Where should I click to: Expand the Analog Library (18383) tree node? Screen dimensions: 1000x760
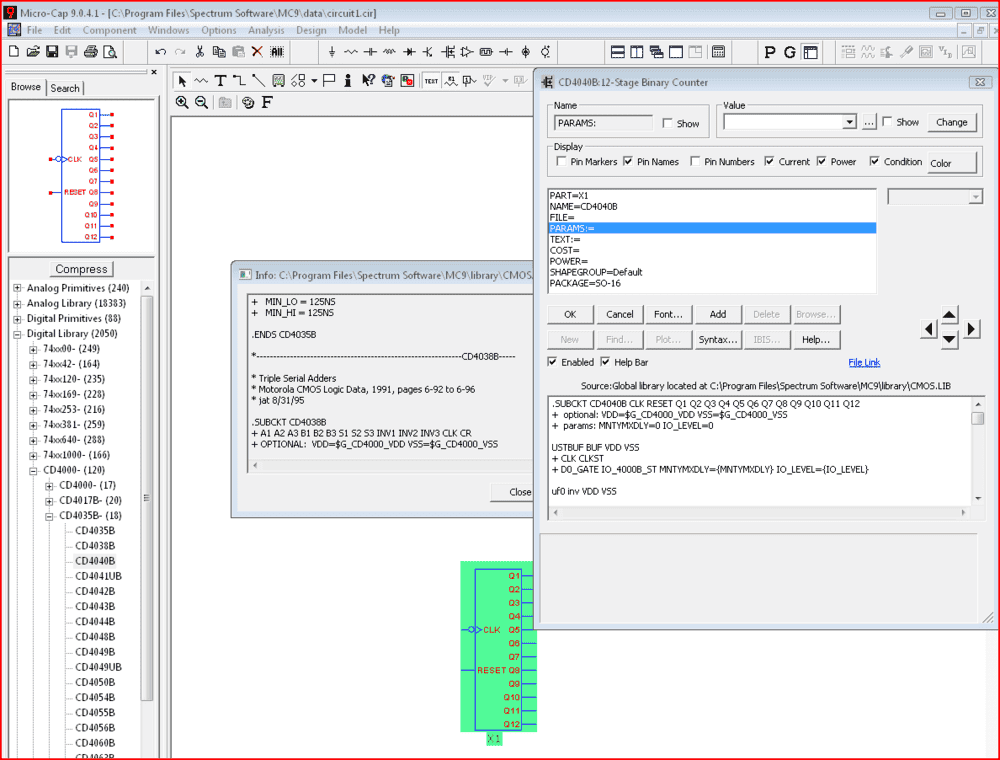17,303
